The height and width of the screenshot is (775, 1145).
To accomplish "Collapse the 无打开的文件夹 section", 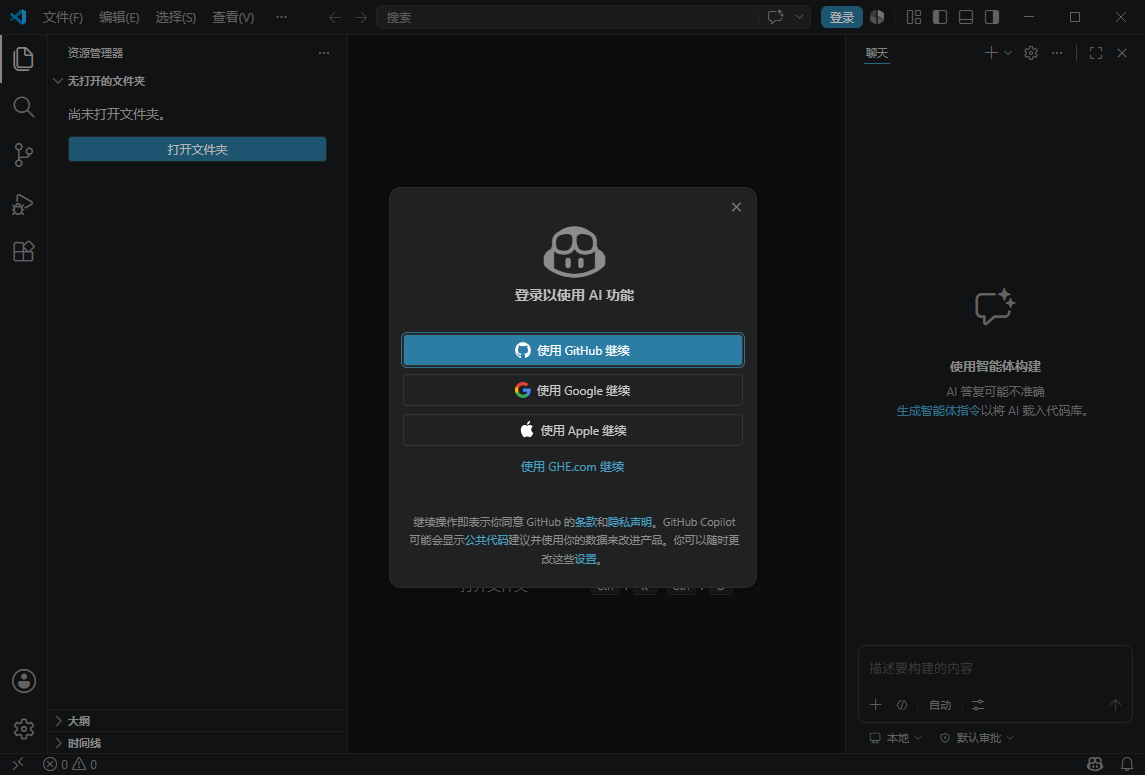I will click(x=197, y=81).
